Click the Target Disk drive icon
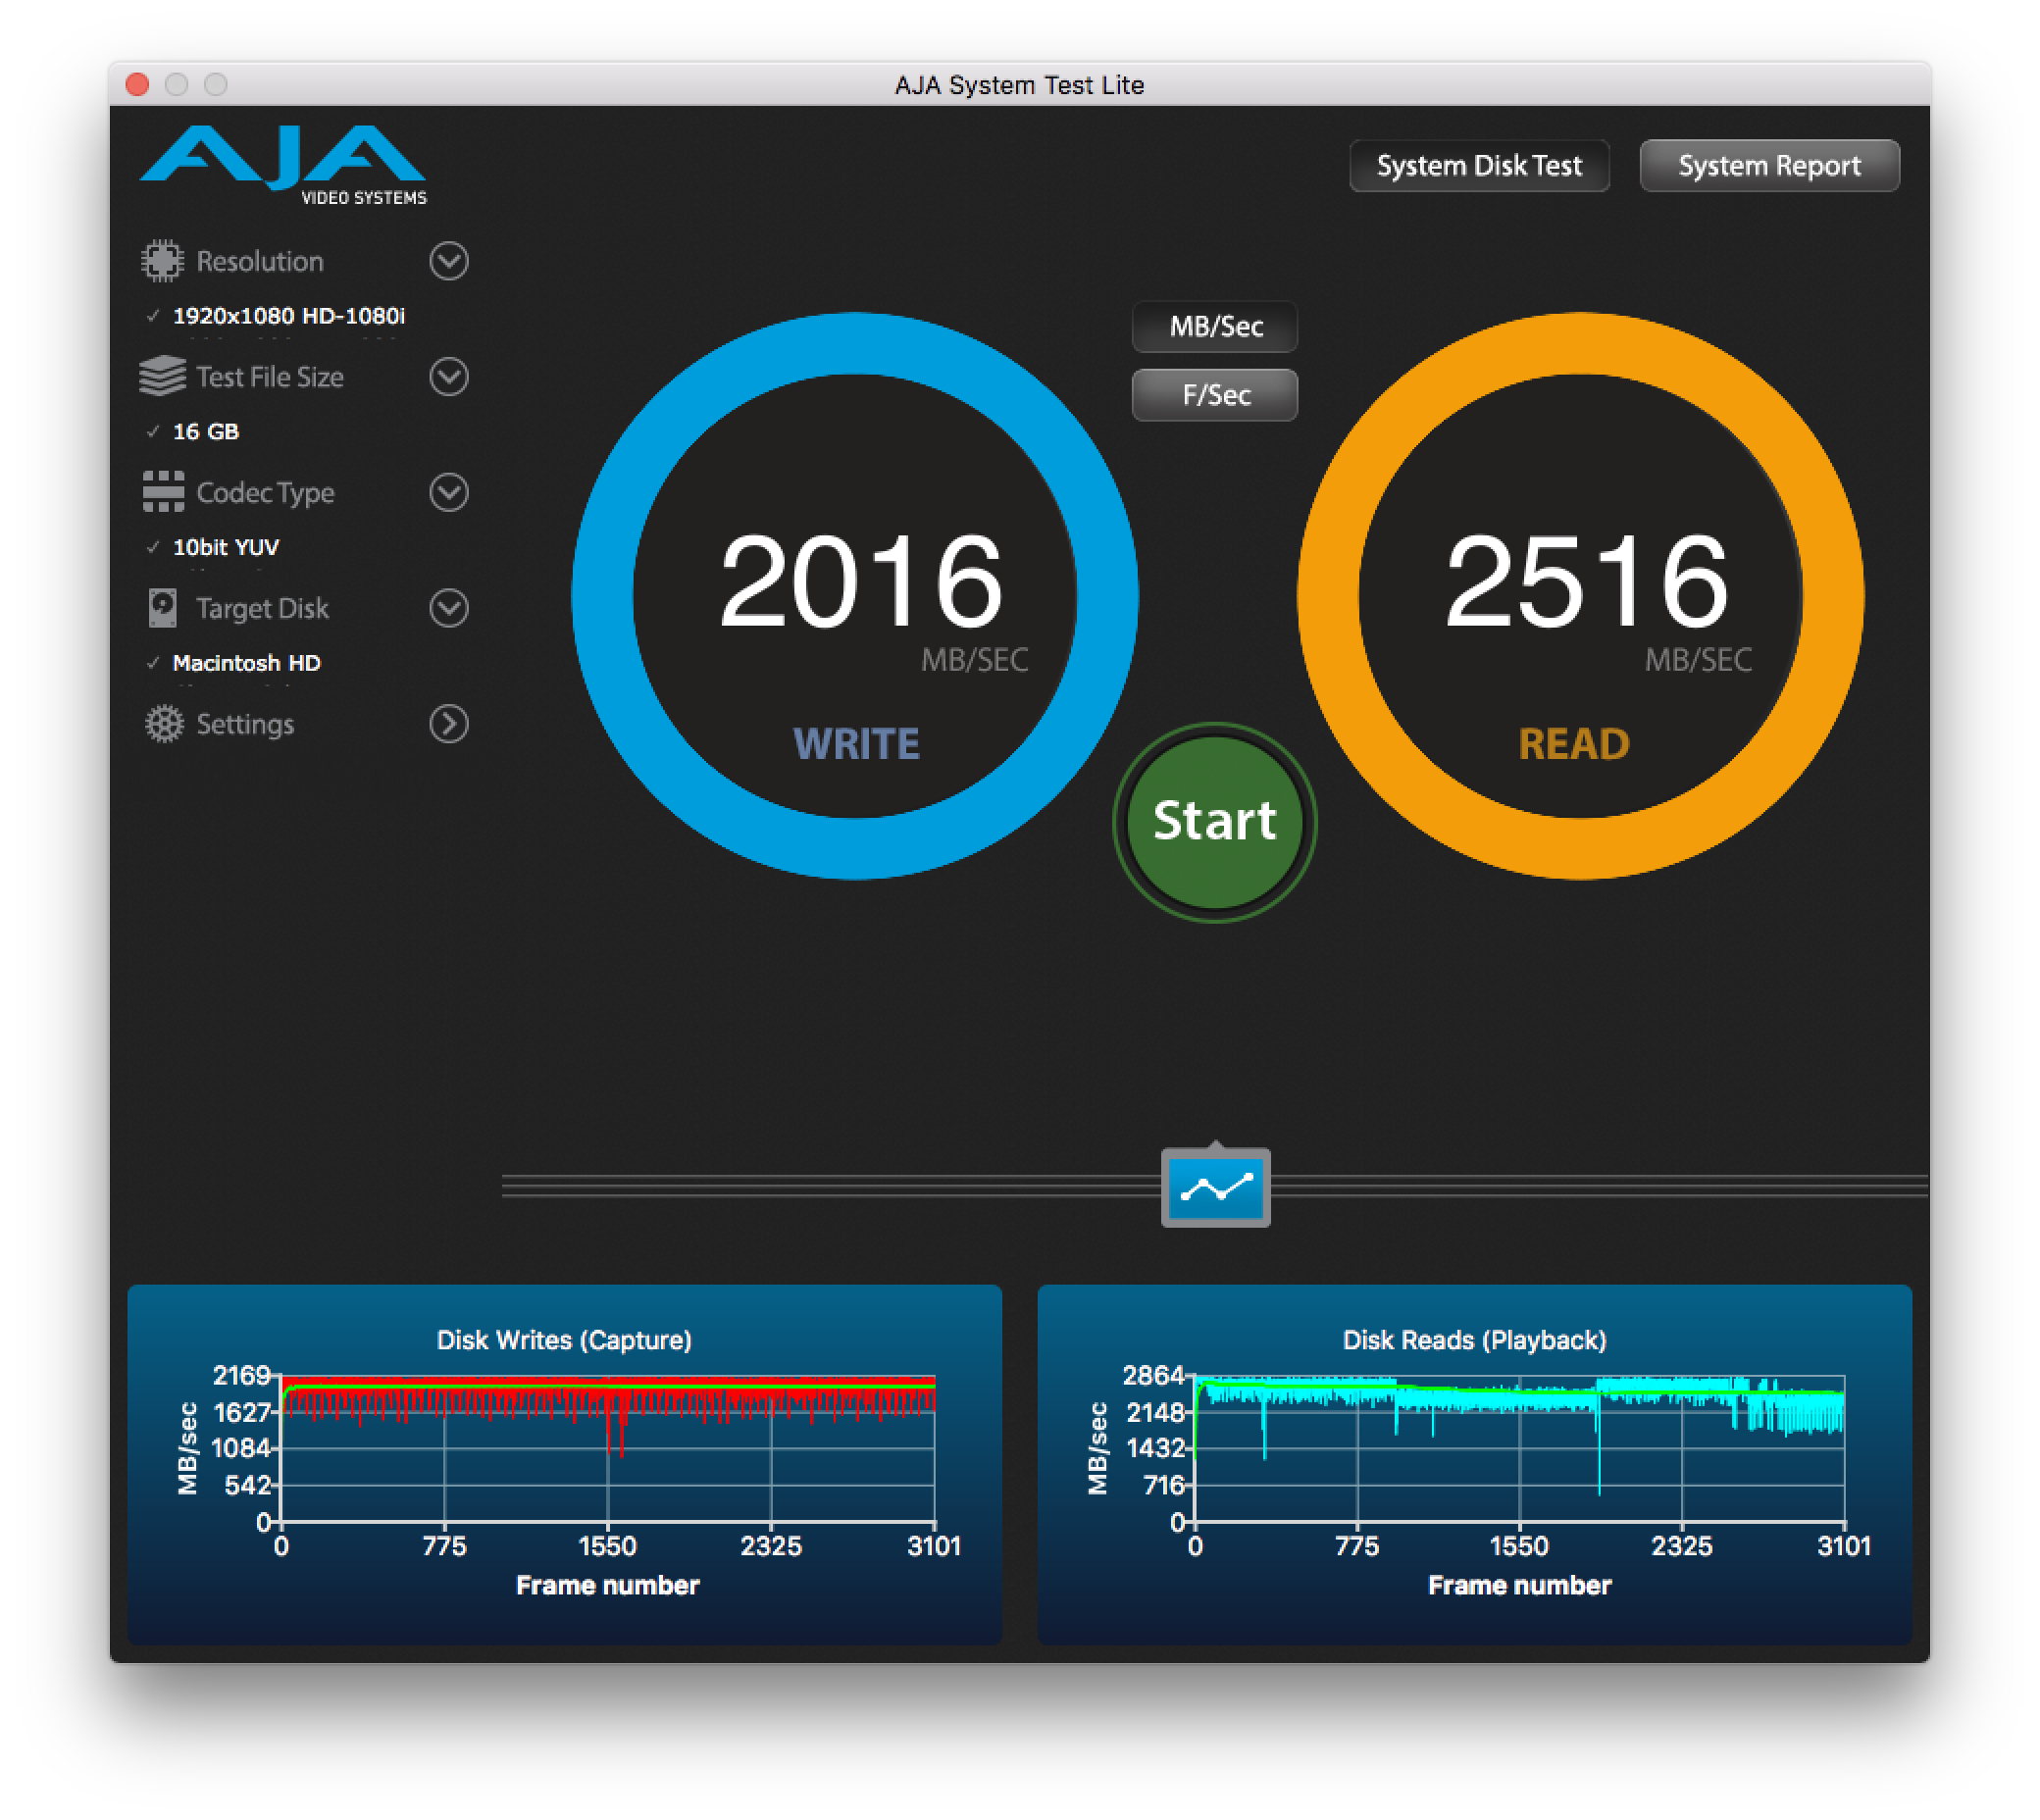2040x1820 pixels. point(162,608)
